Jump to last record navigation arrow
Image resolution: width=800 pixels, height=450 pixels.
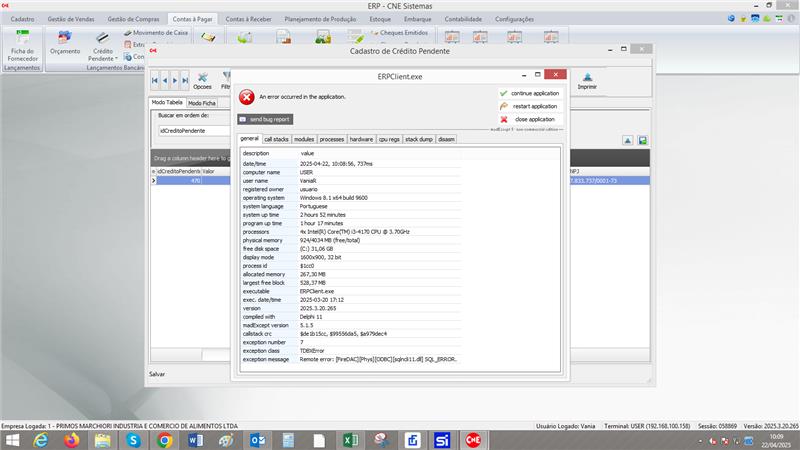184,79
